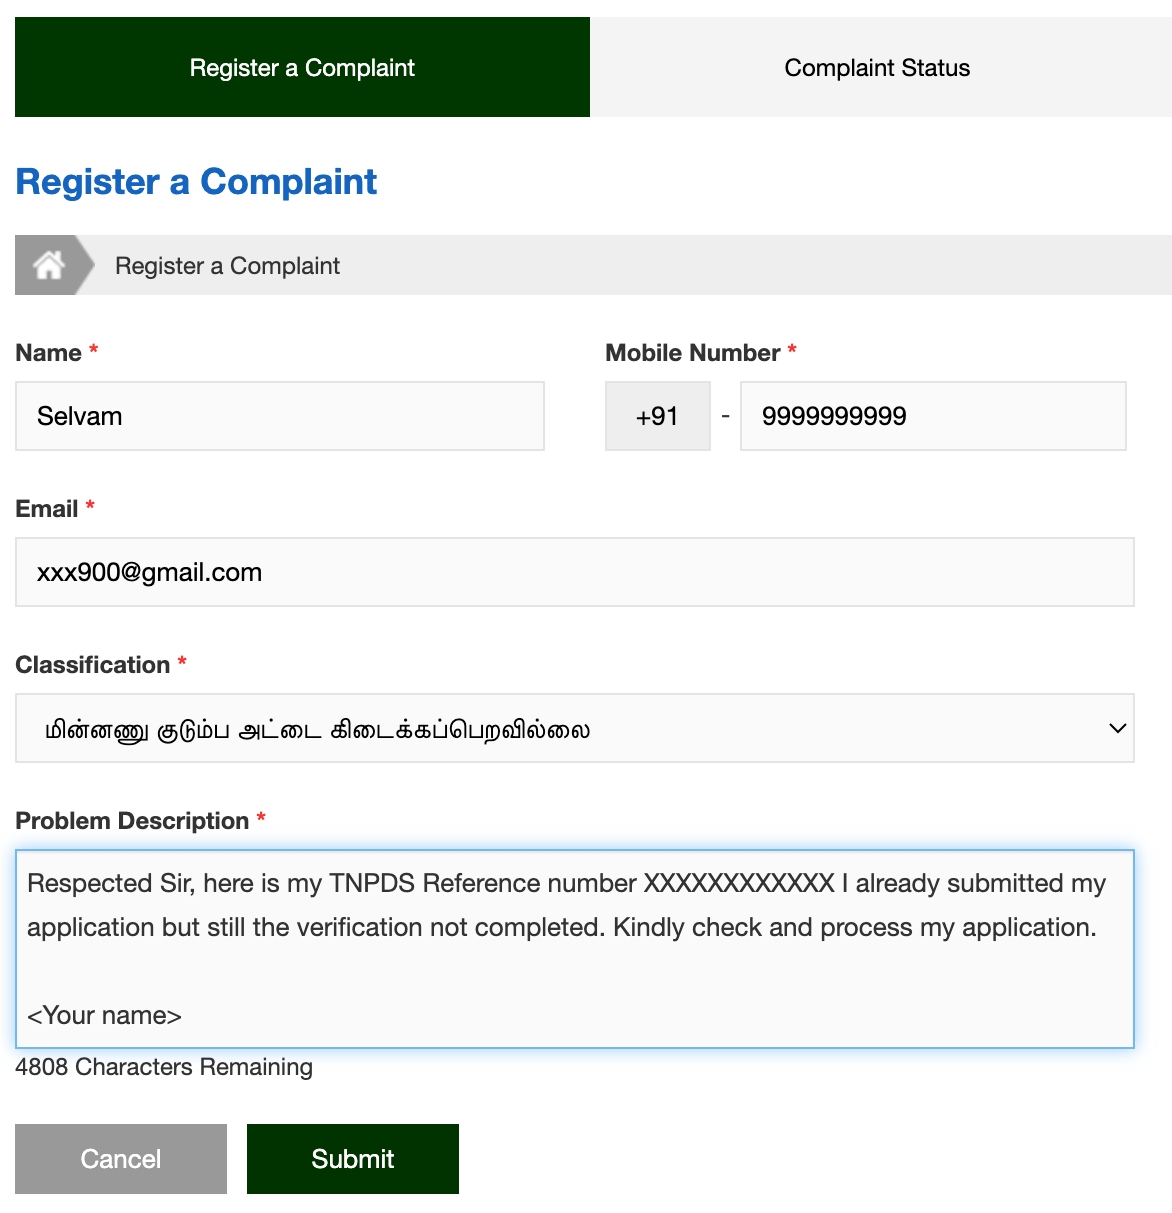Select the mobile number field with 9999999999
The width and height of the screenshot is (1172, 1213).
point(932,416)
